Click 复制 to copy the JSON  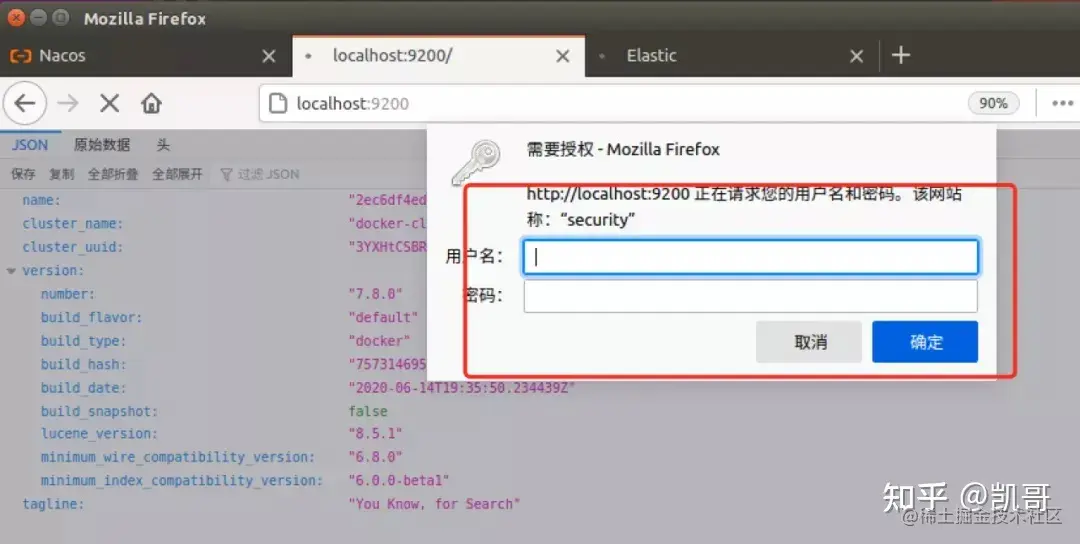(61, 174)
